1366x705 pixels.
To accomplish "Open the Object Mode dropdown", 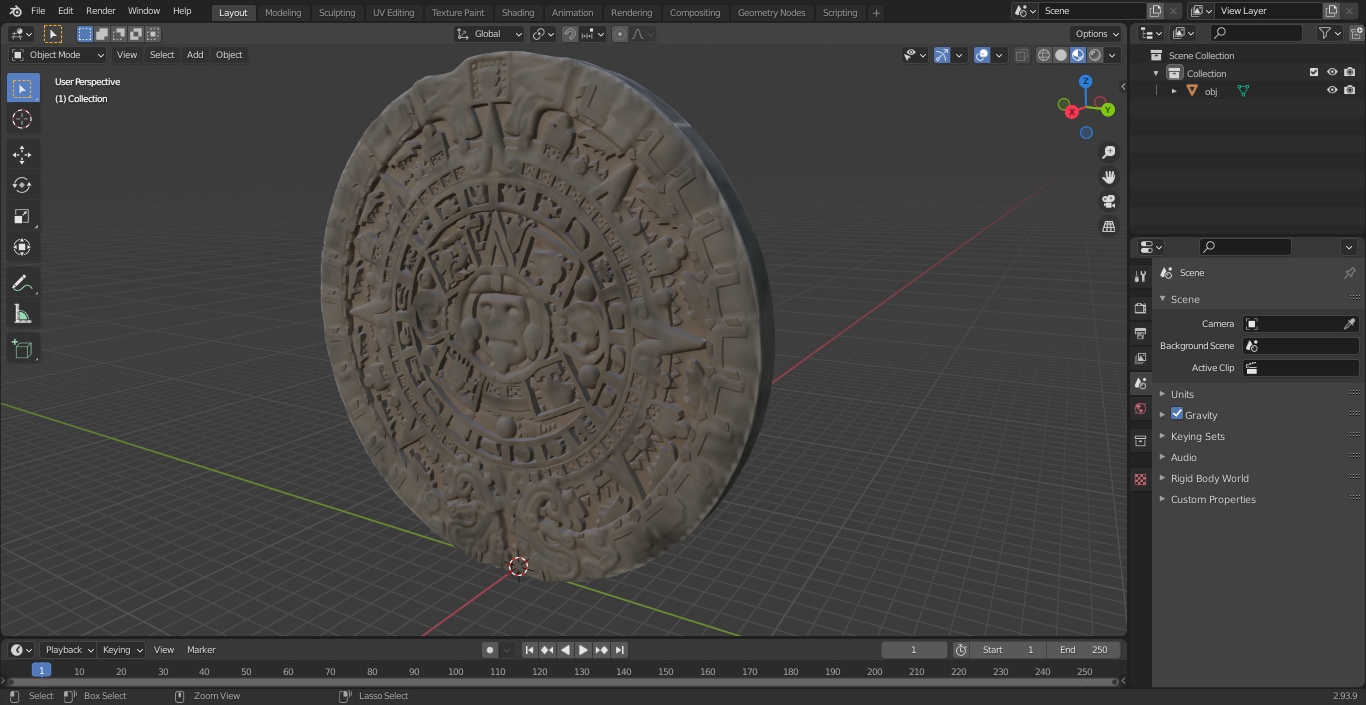I will 58,55.
